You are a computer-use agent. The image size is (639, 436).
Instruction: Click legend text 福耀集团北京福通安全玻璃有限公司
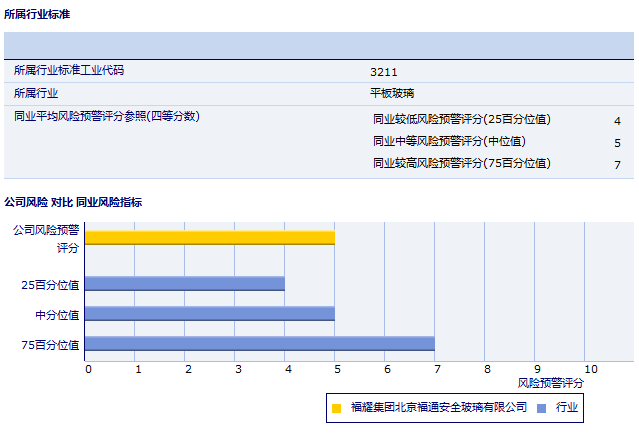pyautogui.click(x=438, y=408)
